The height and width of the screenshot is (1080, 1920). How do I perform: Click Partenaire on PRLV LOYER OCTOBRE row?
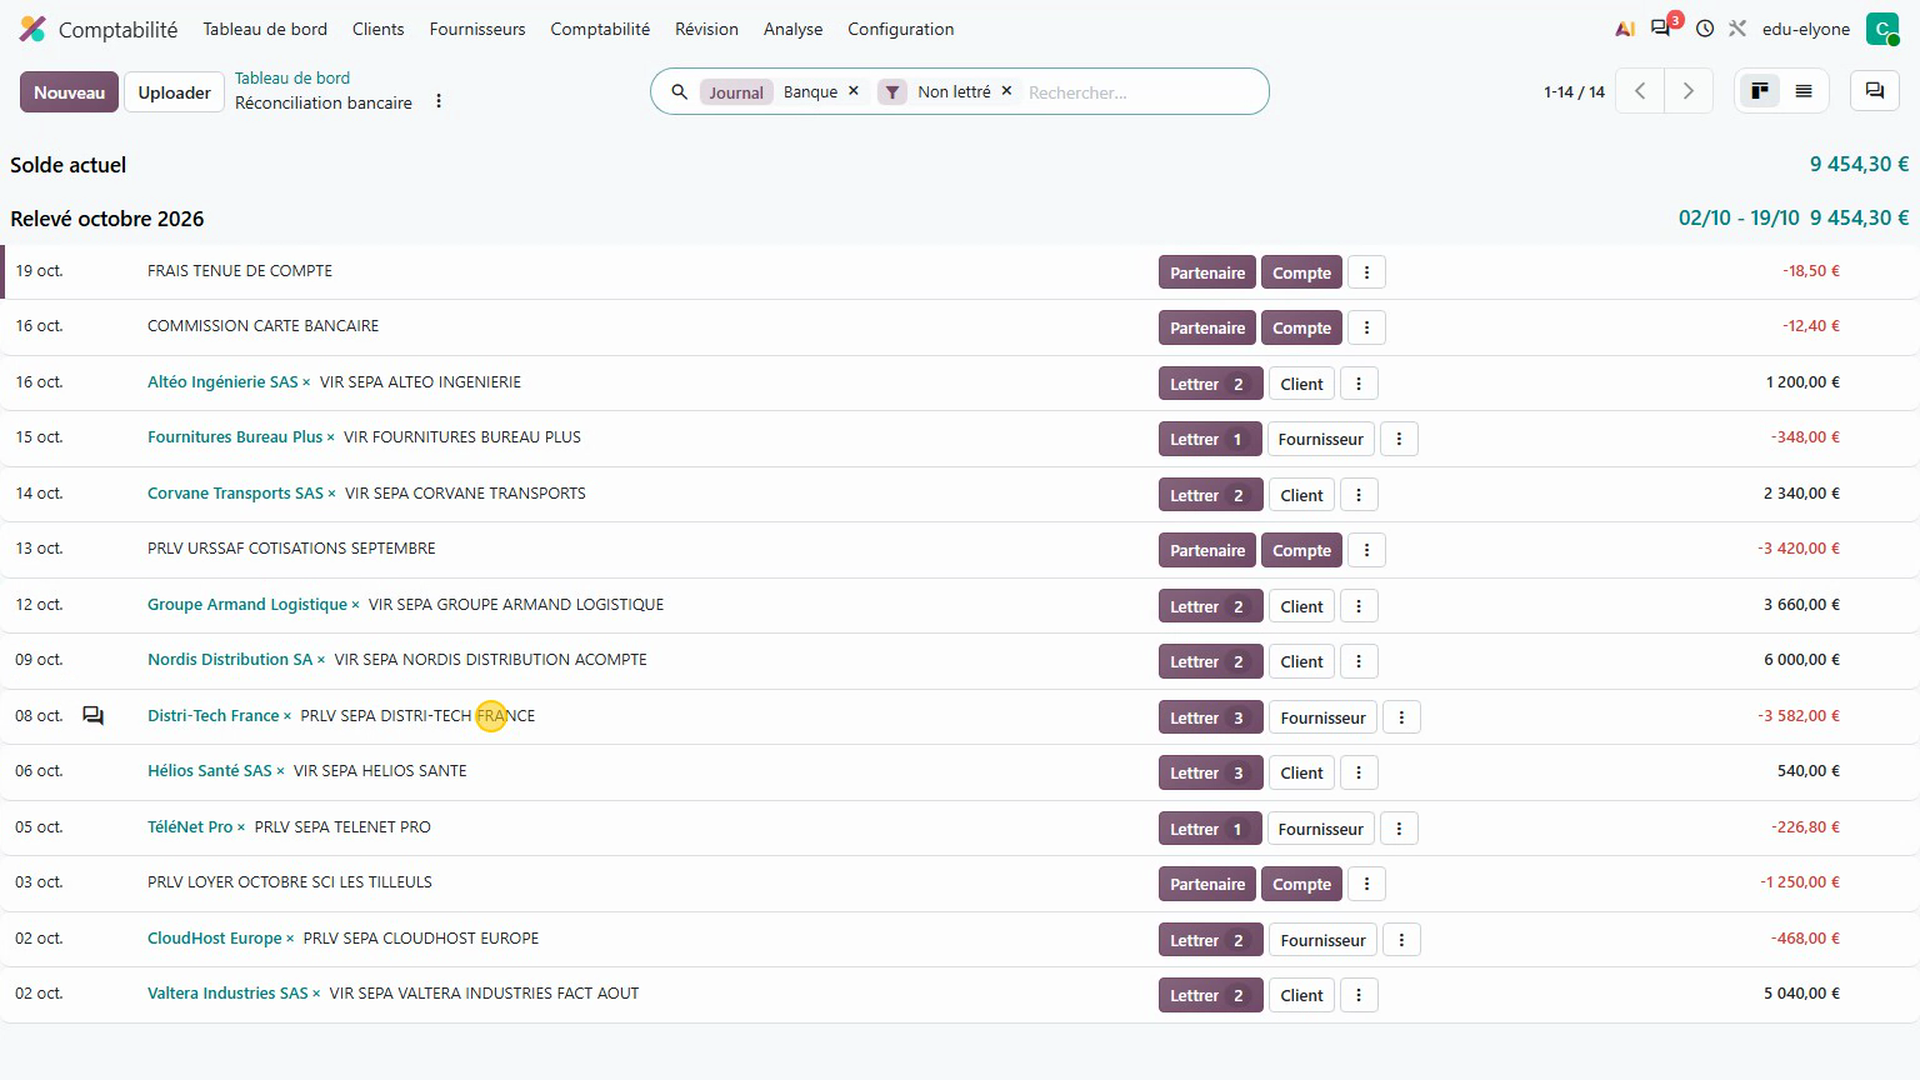pos(1207,884)
